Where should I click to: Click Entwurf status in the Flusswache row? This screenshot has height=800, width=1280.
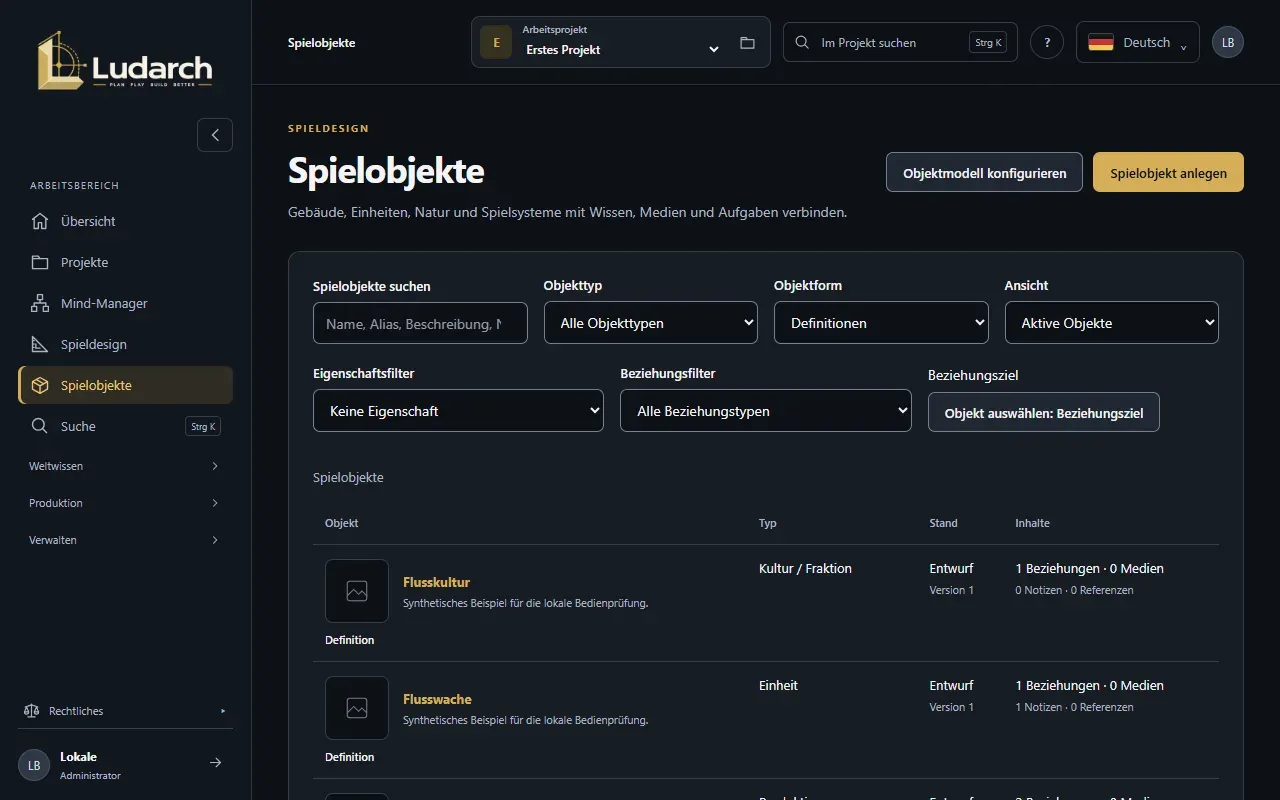coord(951,685)
